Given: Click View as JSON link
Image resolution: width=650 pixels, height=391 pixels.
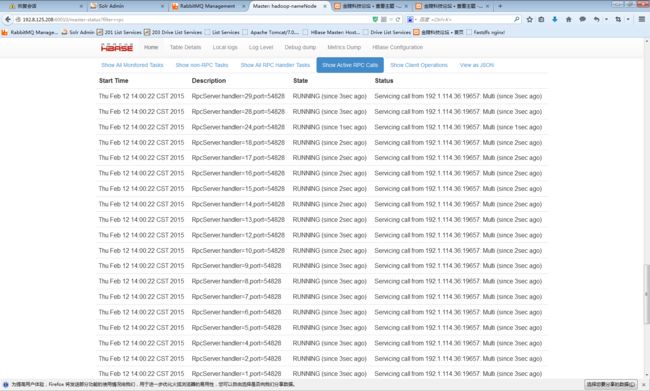Looking at the screenshot, I should (477, 65).
